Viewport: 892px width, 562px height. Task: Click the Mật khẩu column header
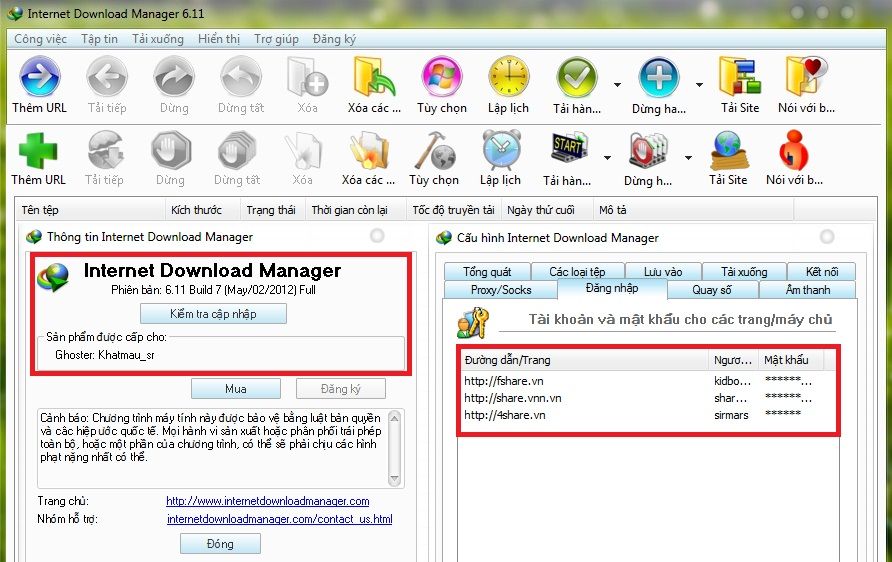[791, 359]
